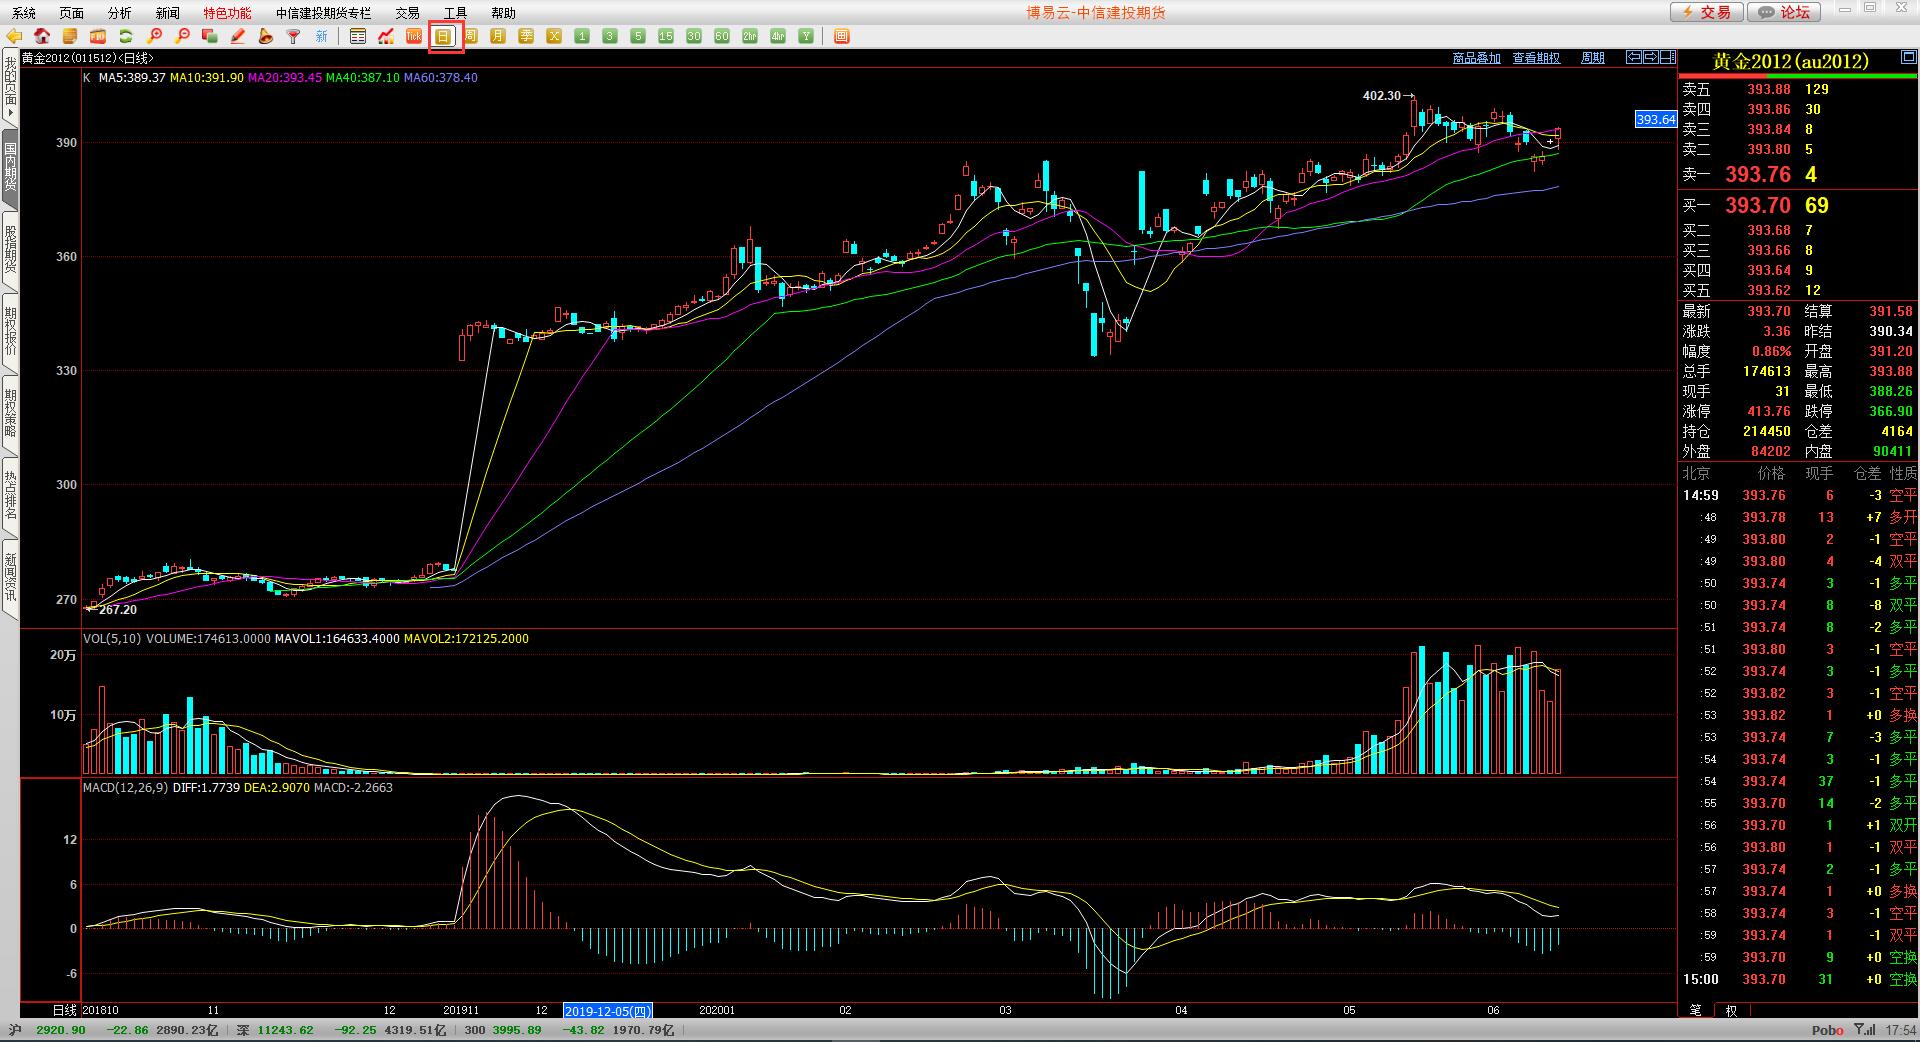Click the 393.64 price marker on axis

(1655, 119)
